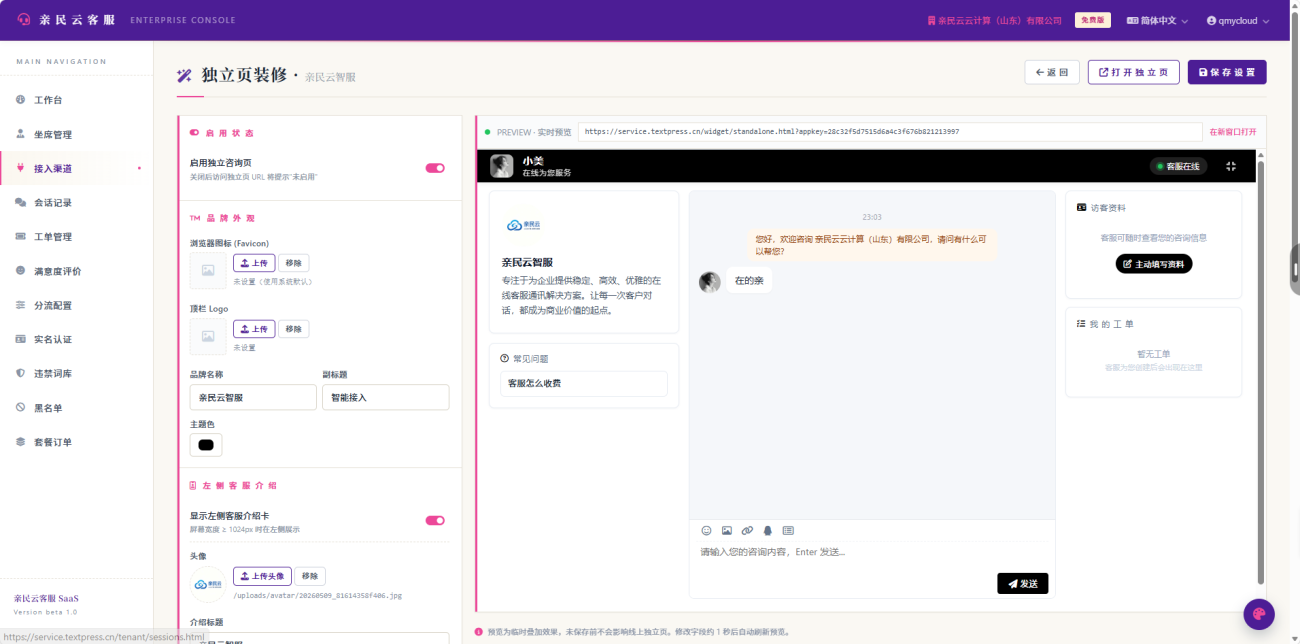The height and width of the screenshot is (644, 1300).
Task: Click FAQ item 客服怎么收费
Action: (583, 383)
